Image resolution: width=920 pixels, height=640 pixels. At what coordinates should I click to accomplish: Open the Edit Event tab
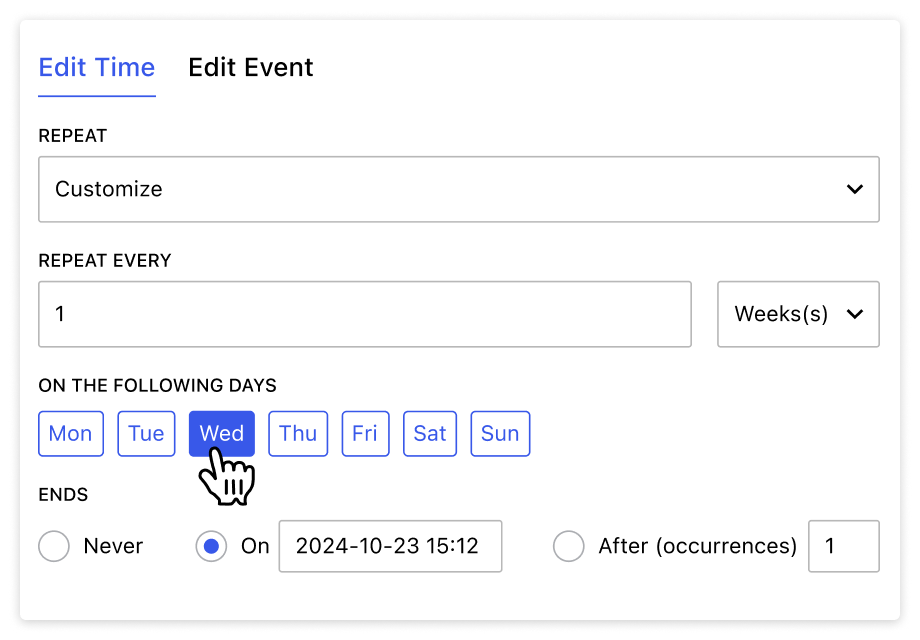pyautogui.click(x=250, y=68)
